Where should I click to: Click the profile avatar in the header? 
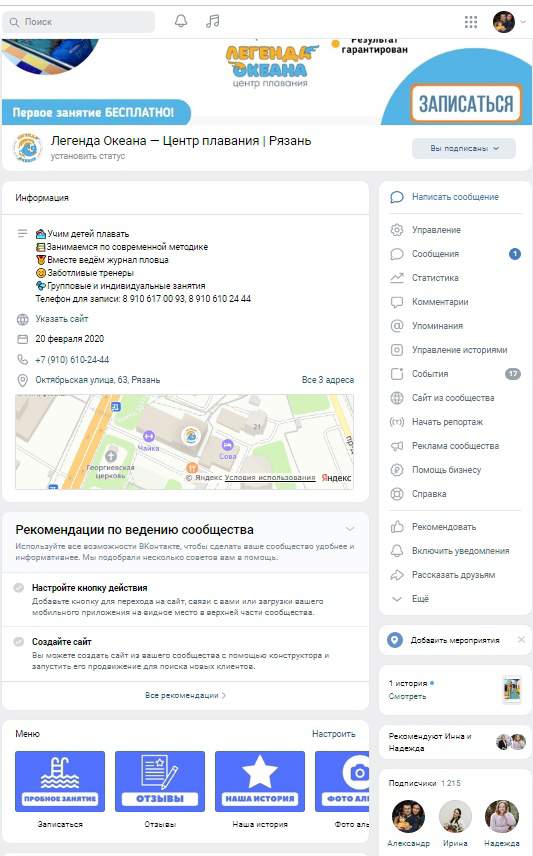click(504, 22)
